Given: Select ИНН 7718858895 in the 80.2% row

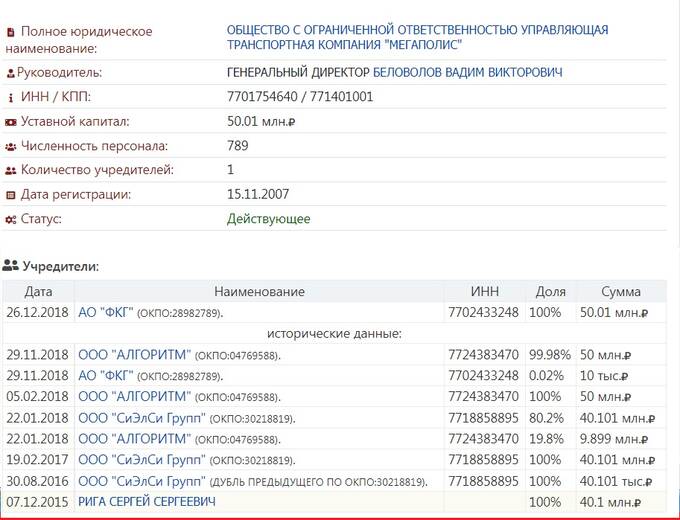Looking at the screenshot, I should click(x=483, y=418).
